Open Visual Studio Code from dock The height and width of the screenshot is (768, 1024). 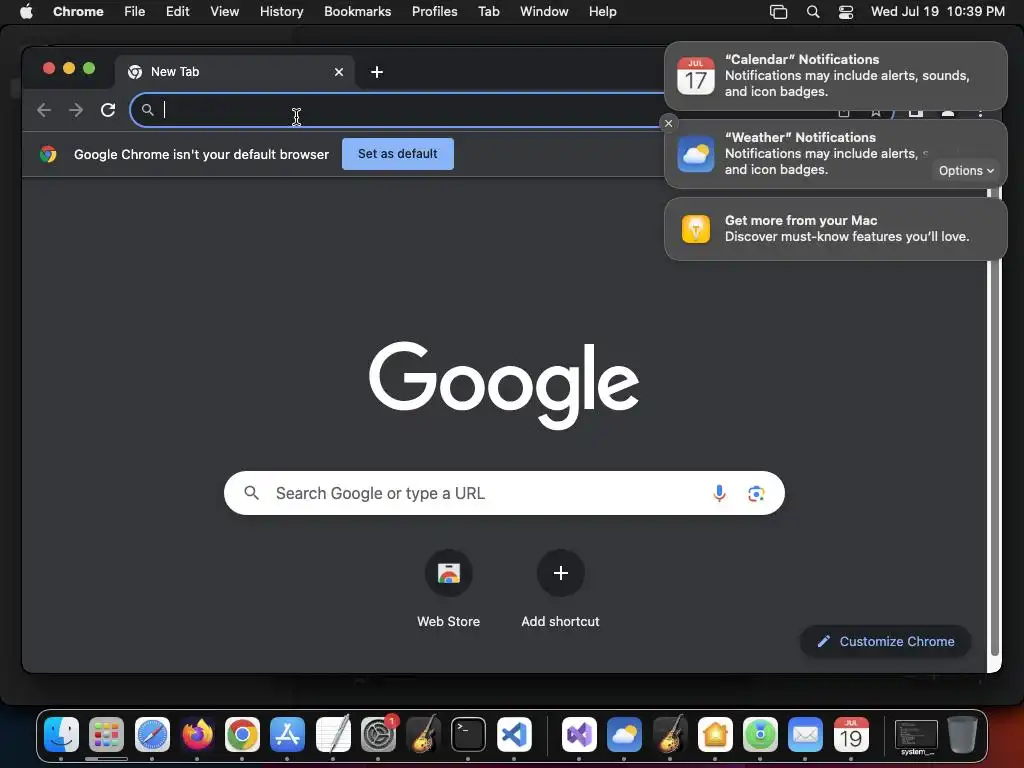tap(514, 735)
